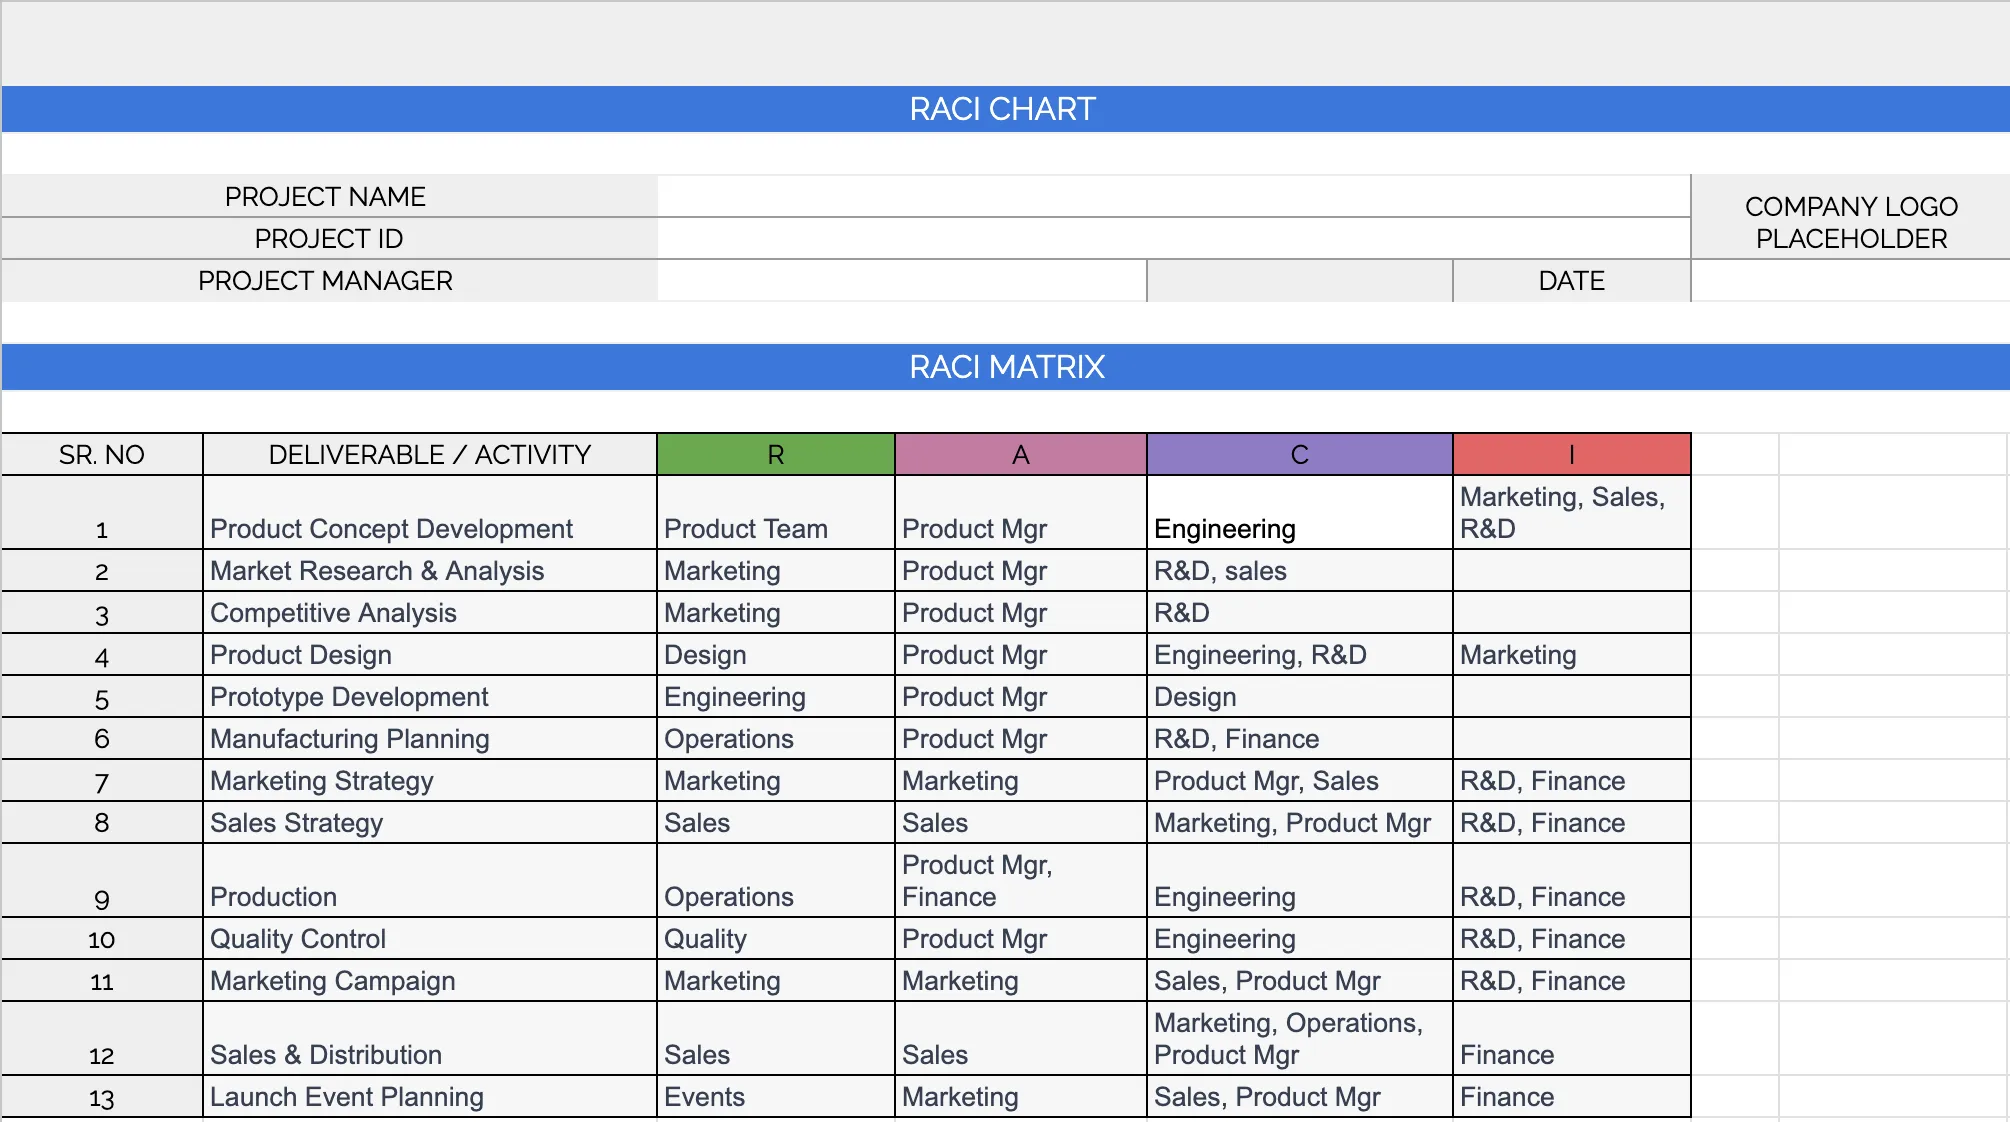Image resolution: width=2010 pixels, height=1122 pixels.
Task: Click the red I column header
Action: click(1570, 454)
